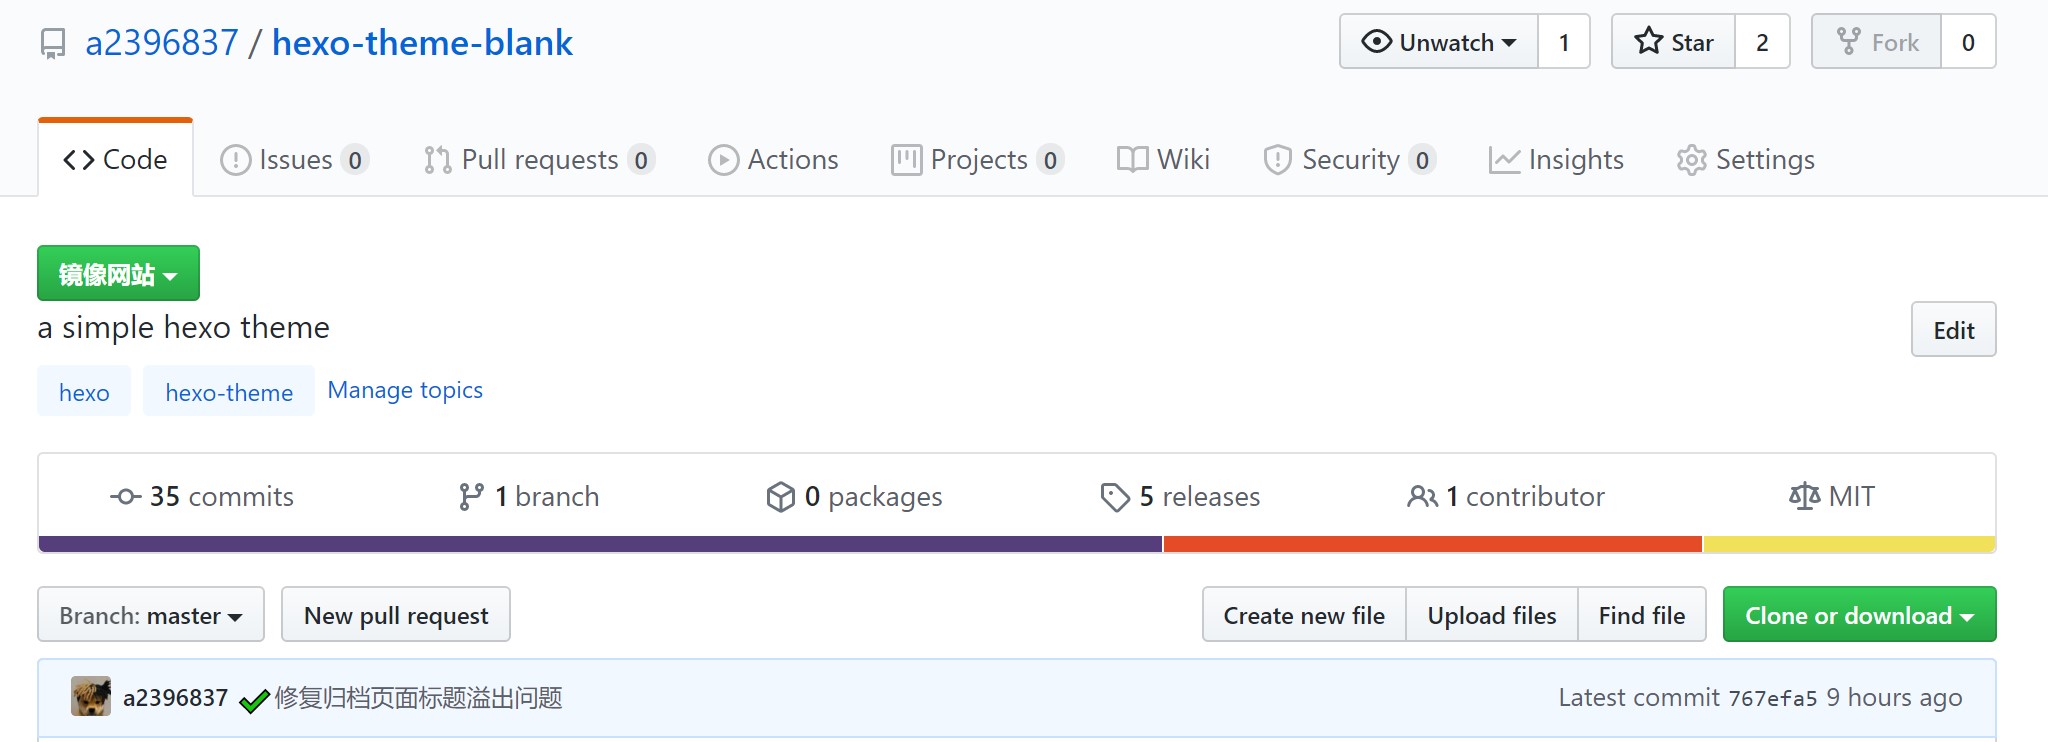This screenshot has width=2048, height=742.
Task: Open the Unwatch notifications dropdown
Action: 1438,42
